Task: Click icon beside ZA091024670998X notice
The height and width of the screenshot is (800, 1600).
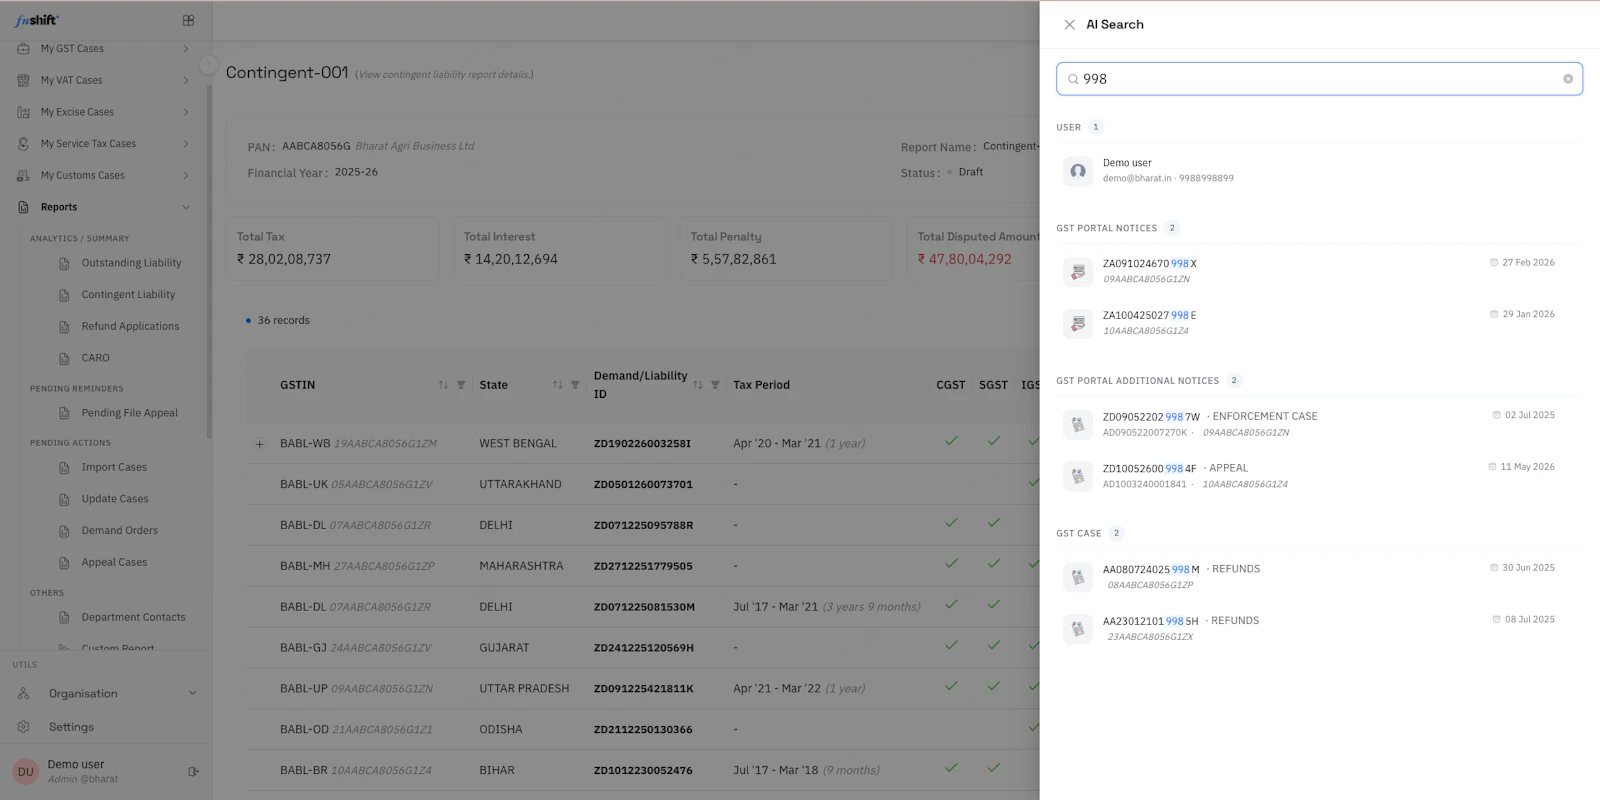Action: (x=1077, y=271)
